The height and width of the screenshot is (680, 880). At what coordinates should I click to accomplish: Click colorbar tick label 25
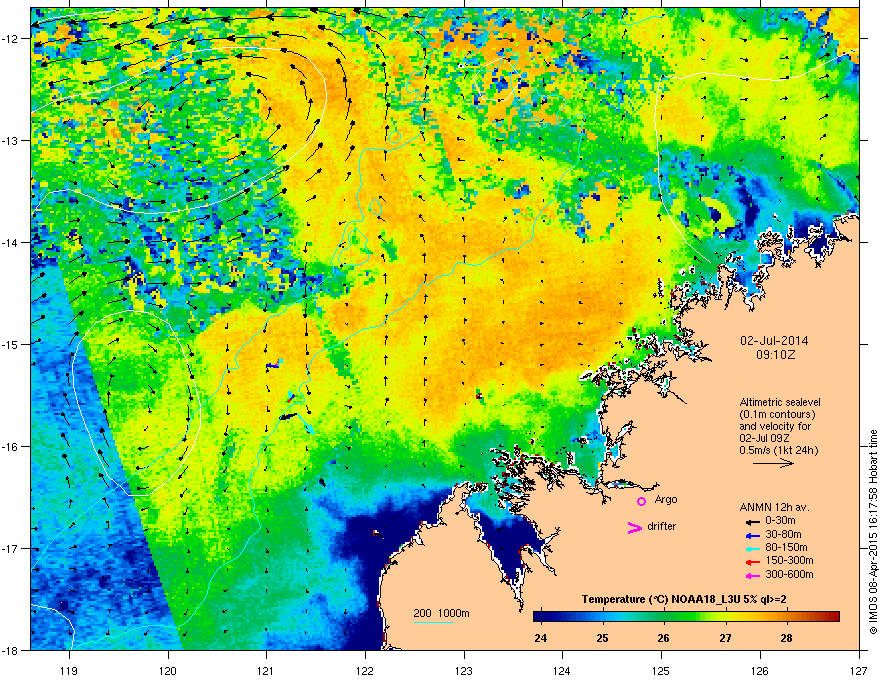602,638
